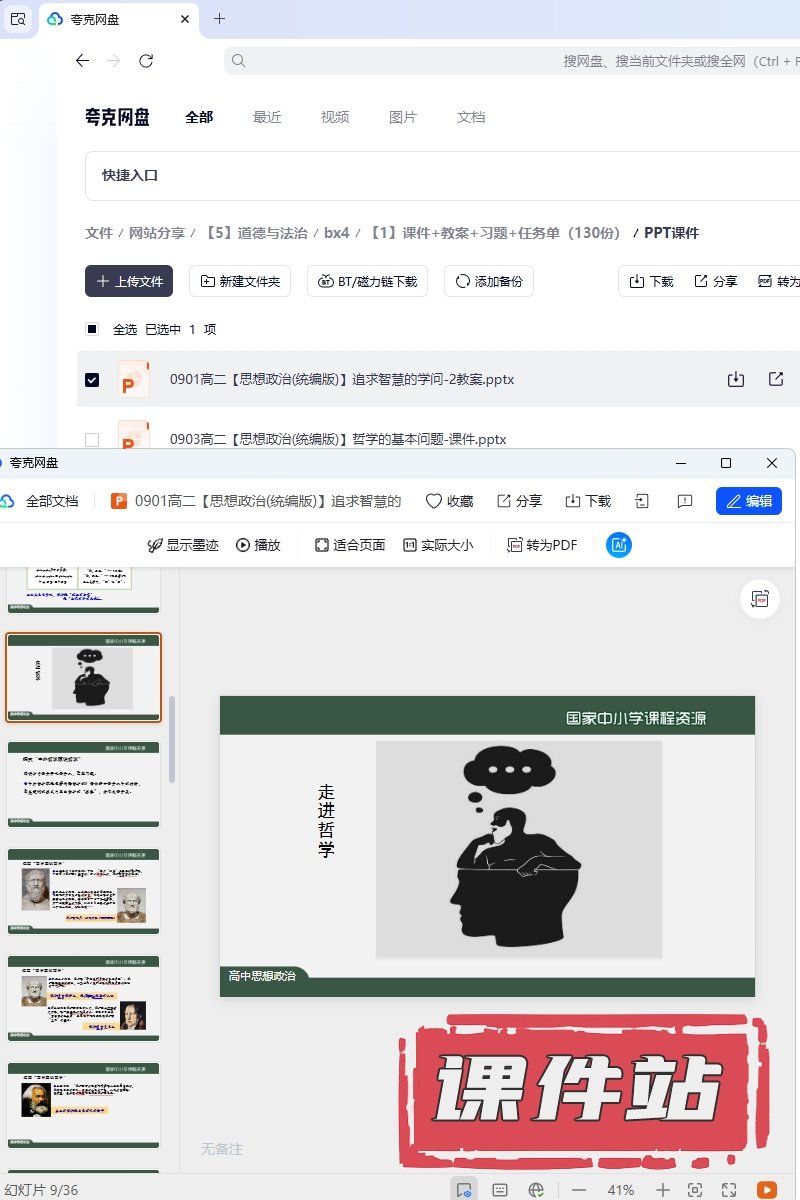The image size is (800, 1200).
Task: Uncheck the 0901 追求智慧的学问 file checkbox
Action: click(92, 380)
